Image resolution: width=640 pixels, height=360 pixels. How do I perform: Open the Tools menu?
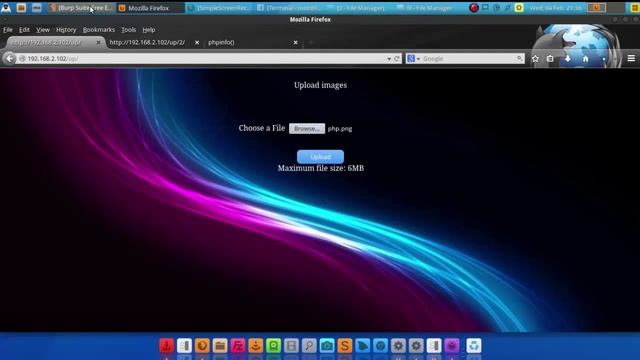point(129,30)
